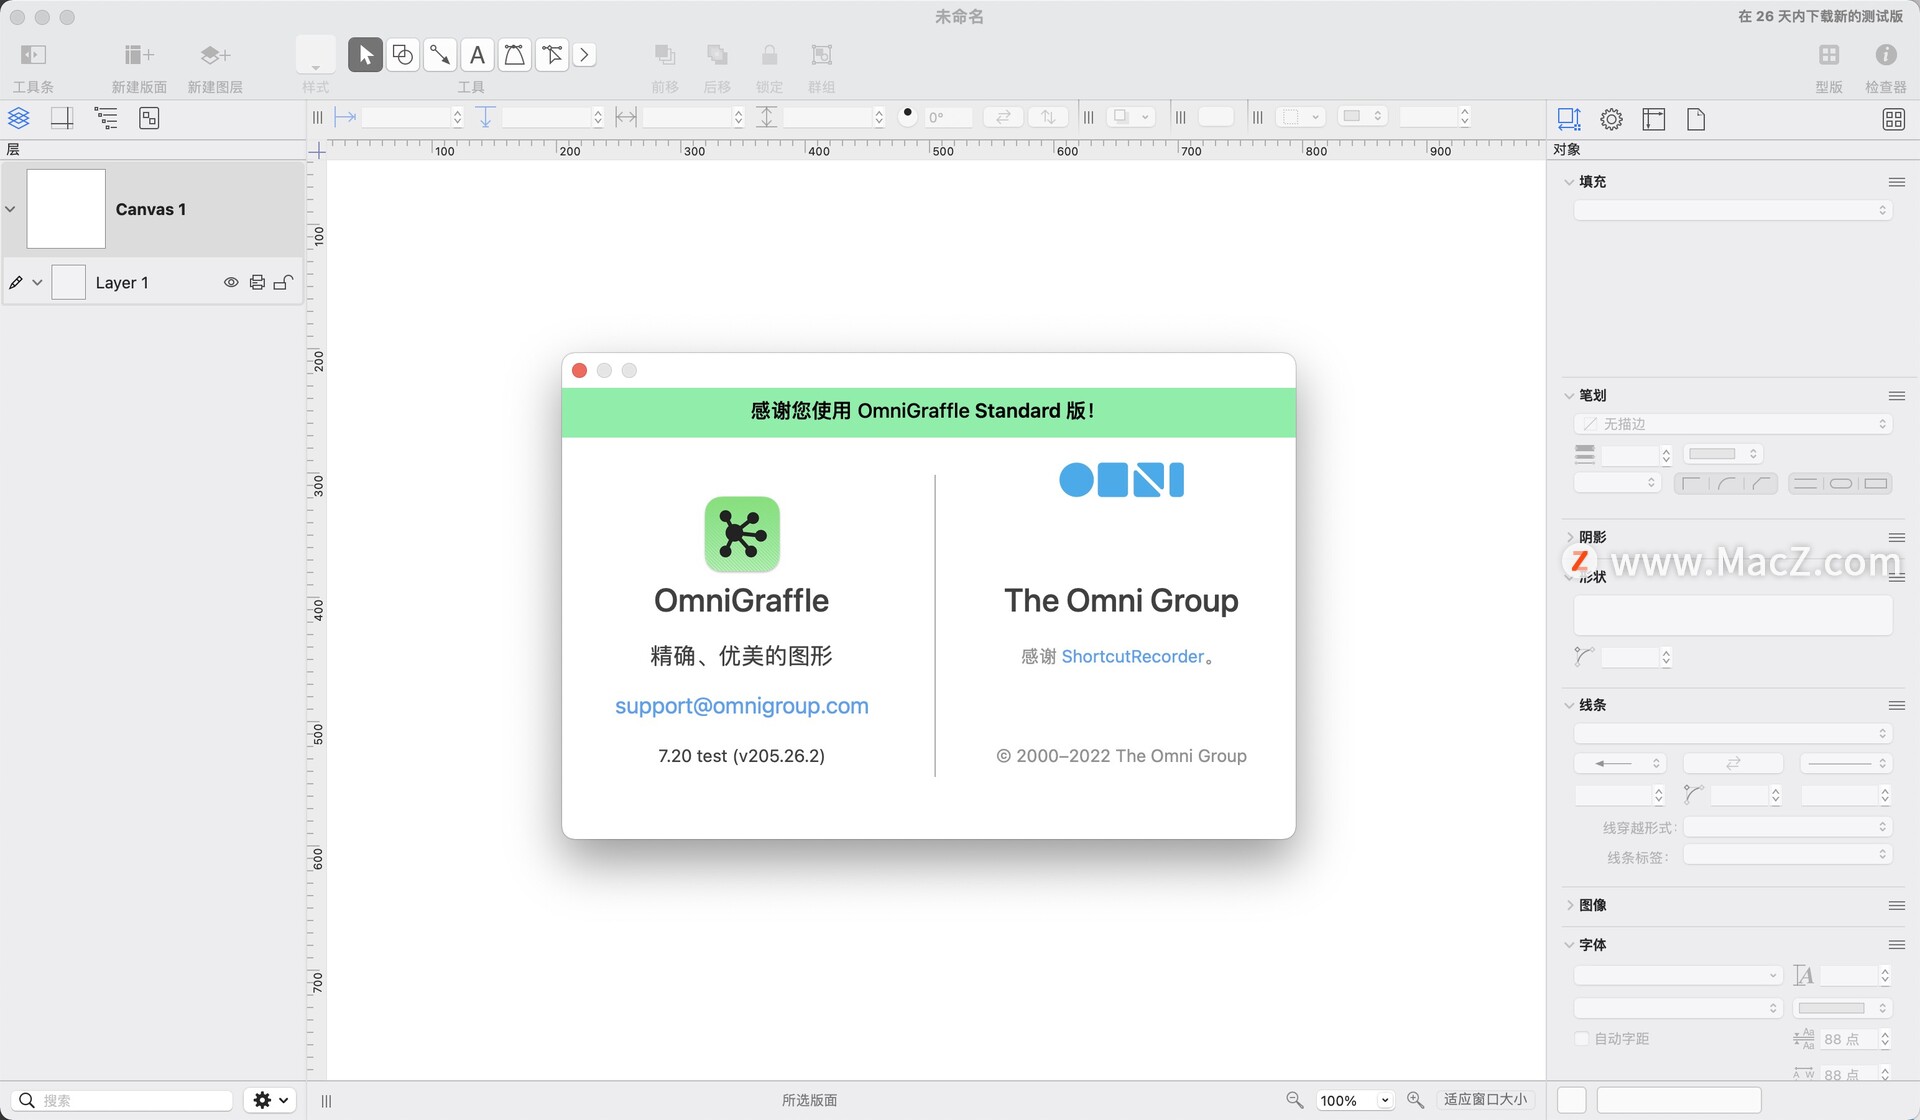Close the About OmniGraffle dialog
The height and width of the screenshot is (1120, 1920).
(x=579, y=371)
